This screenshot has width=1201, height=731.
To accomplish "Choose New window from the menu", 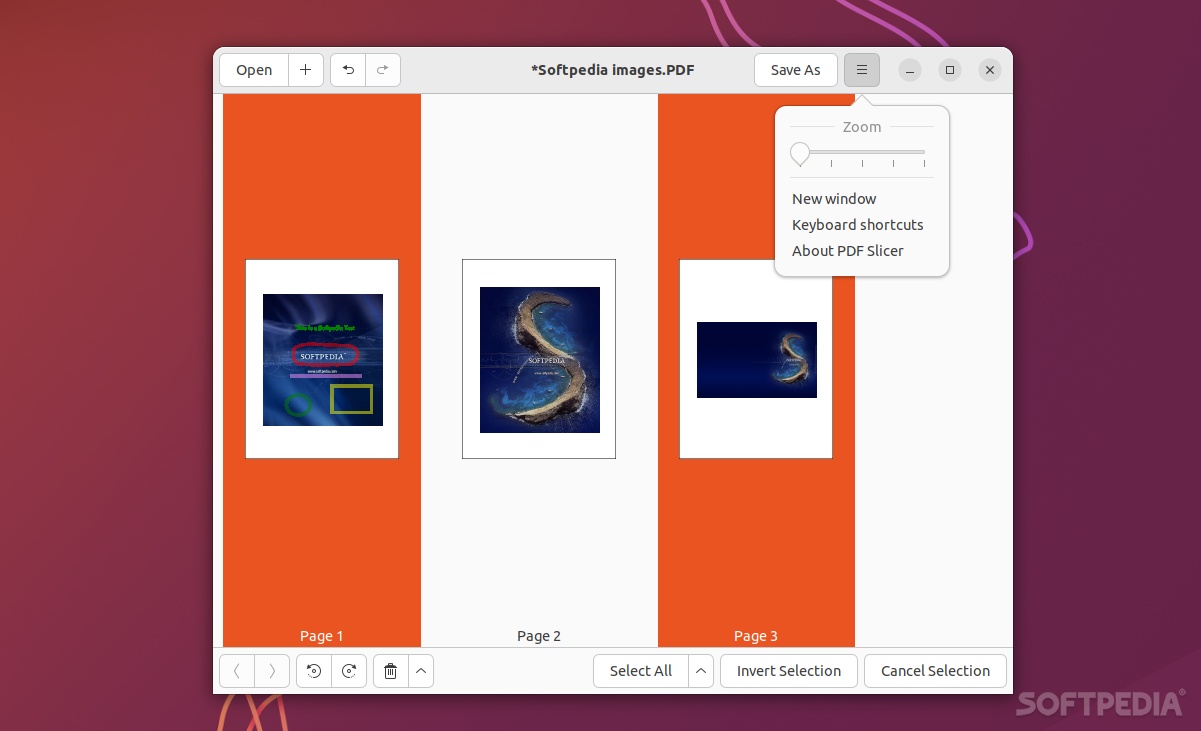I will (x=834, y=198).
